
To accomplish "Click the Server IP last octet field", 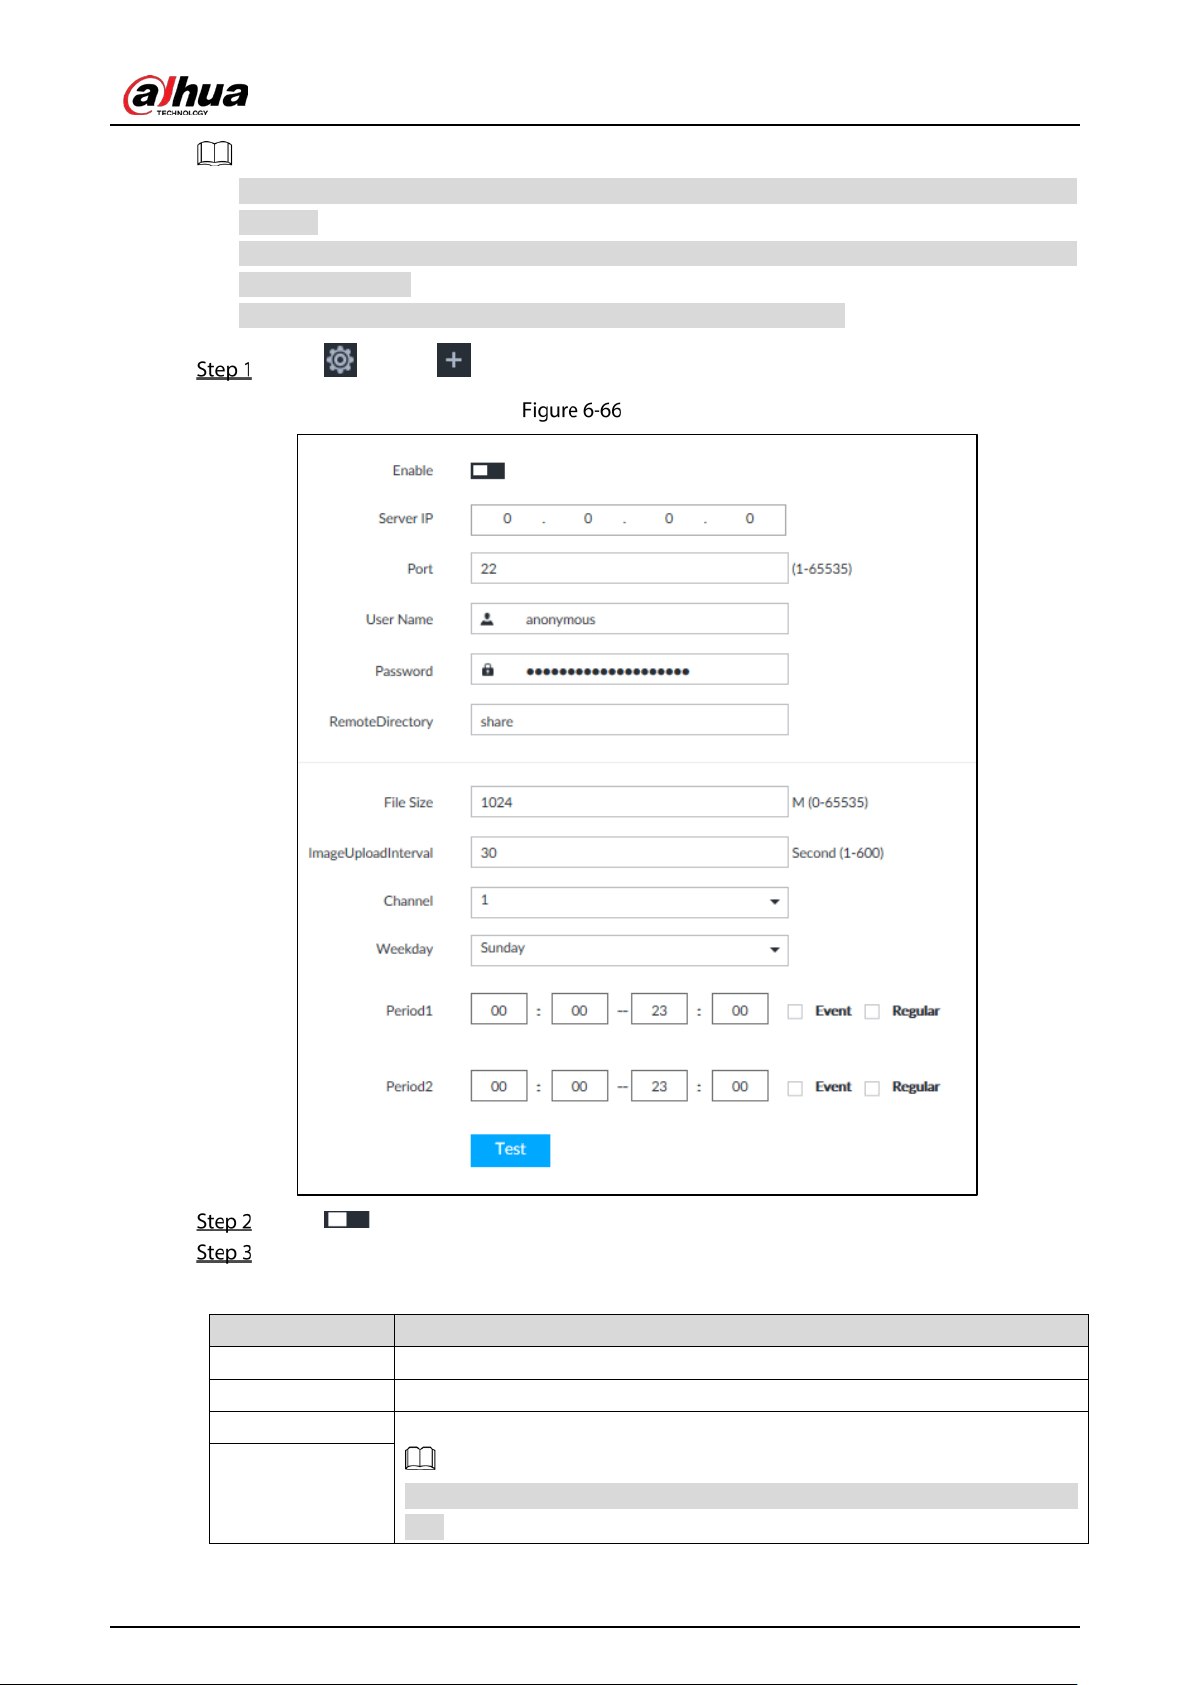I will tap(750, 519).
